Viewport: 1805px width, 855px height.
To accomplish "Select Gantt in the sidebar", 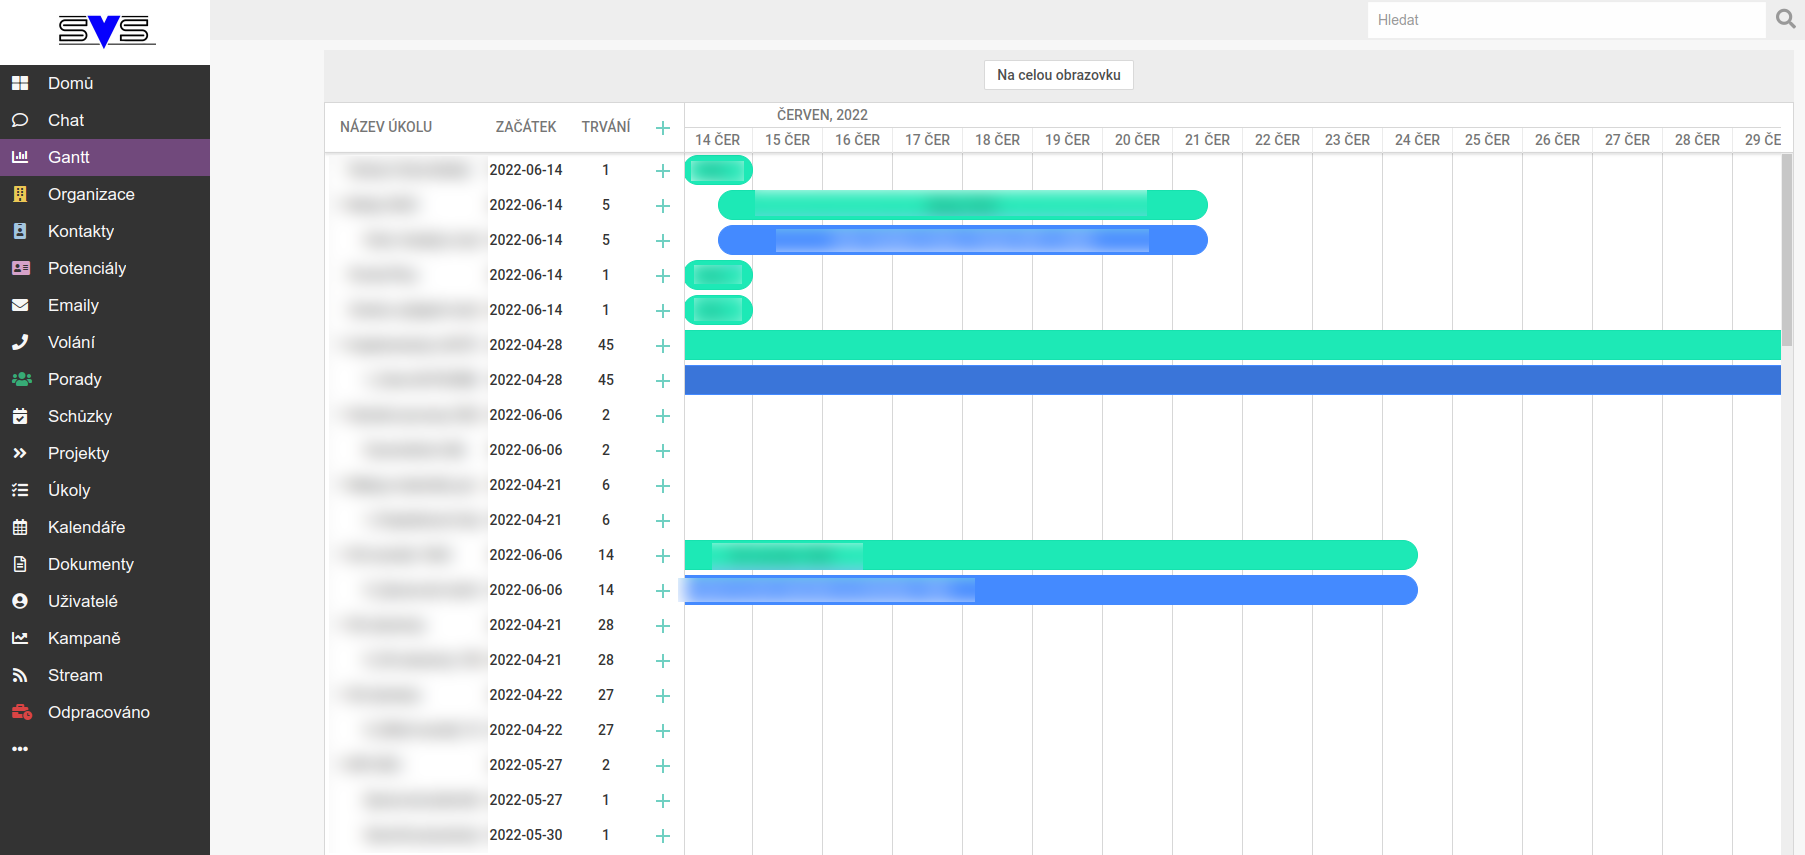I will [68, 157].
